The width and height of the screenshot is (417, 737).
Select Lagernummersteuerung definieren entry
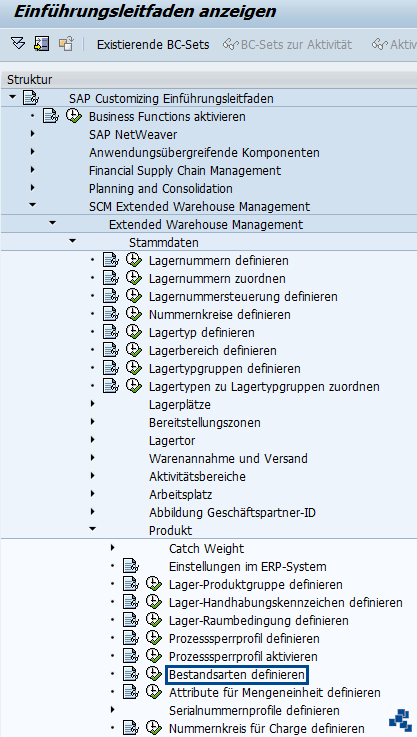click(243, 297)
